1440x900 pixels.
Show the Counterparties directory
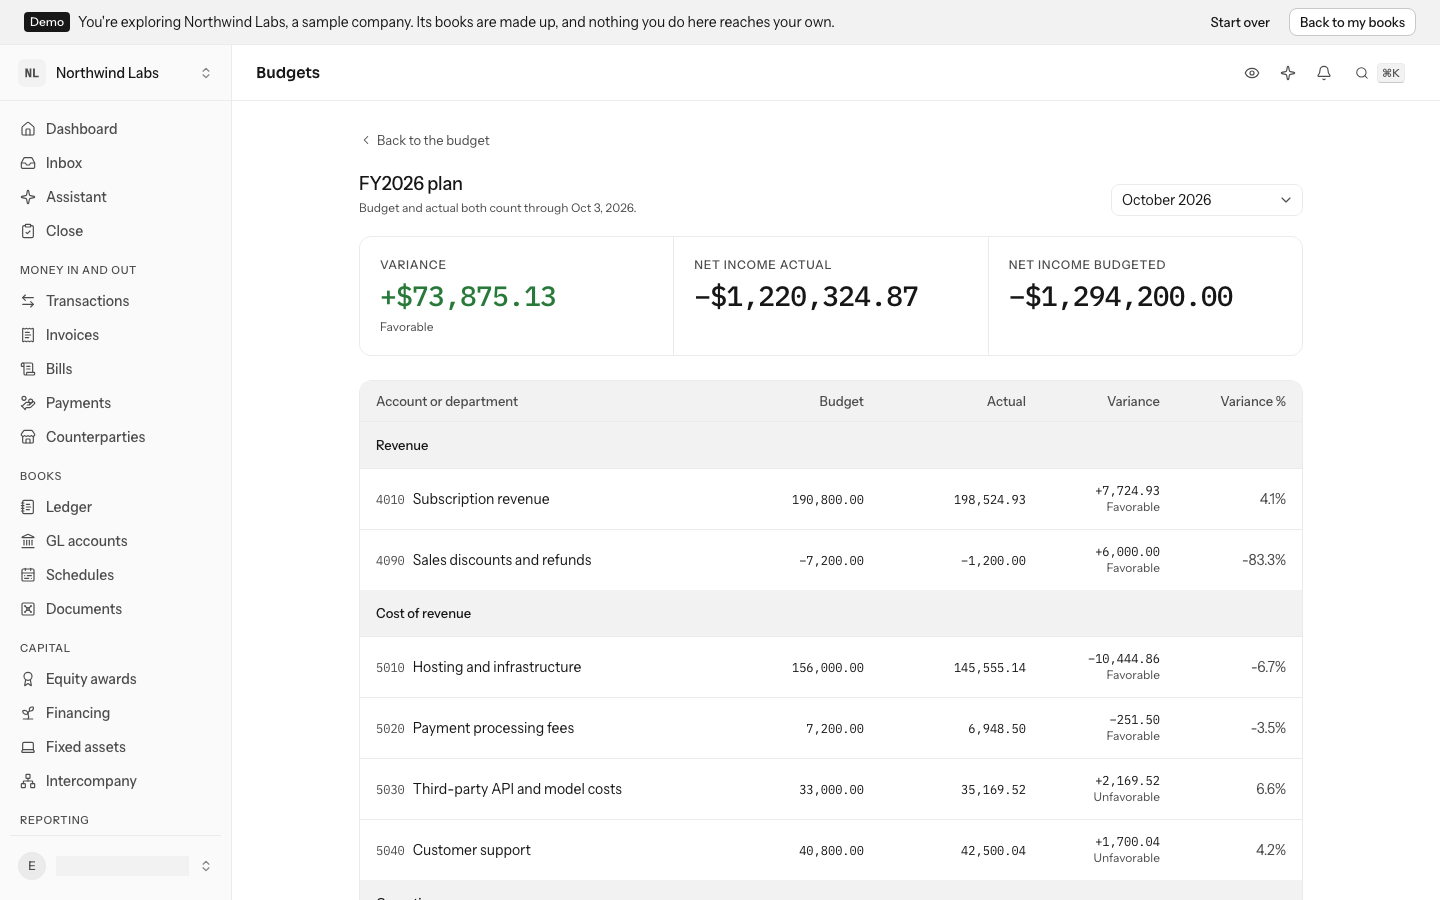(115, 437)
